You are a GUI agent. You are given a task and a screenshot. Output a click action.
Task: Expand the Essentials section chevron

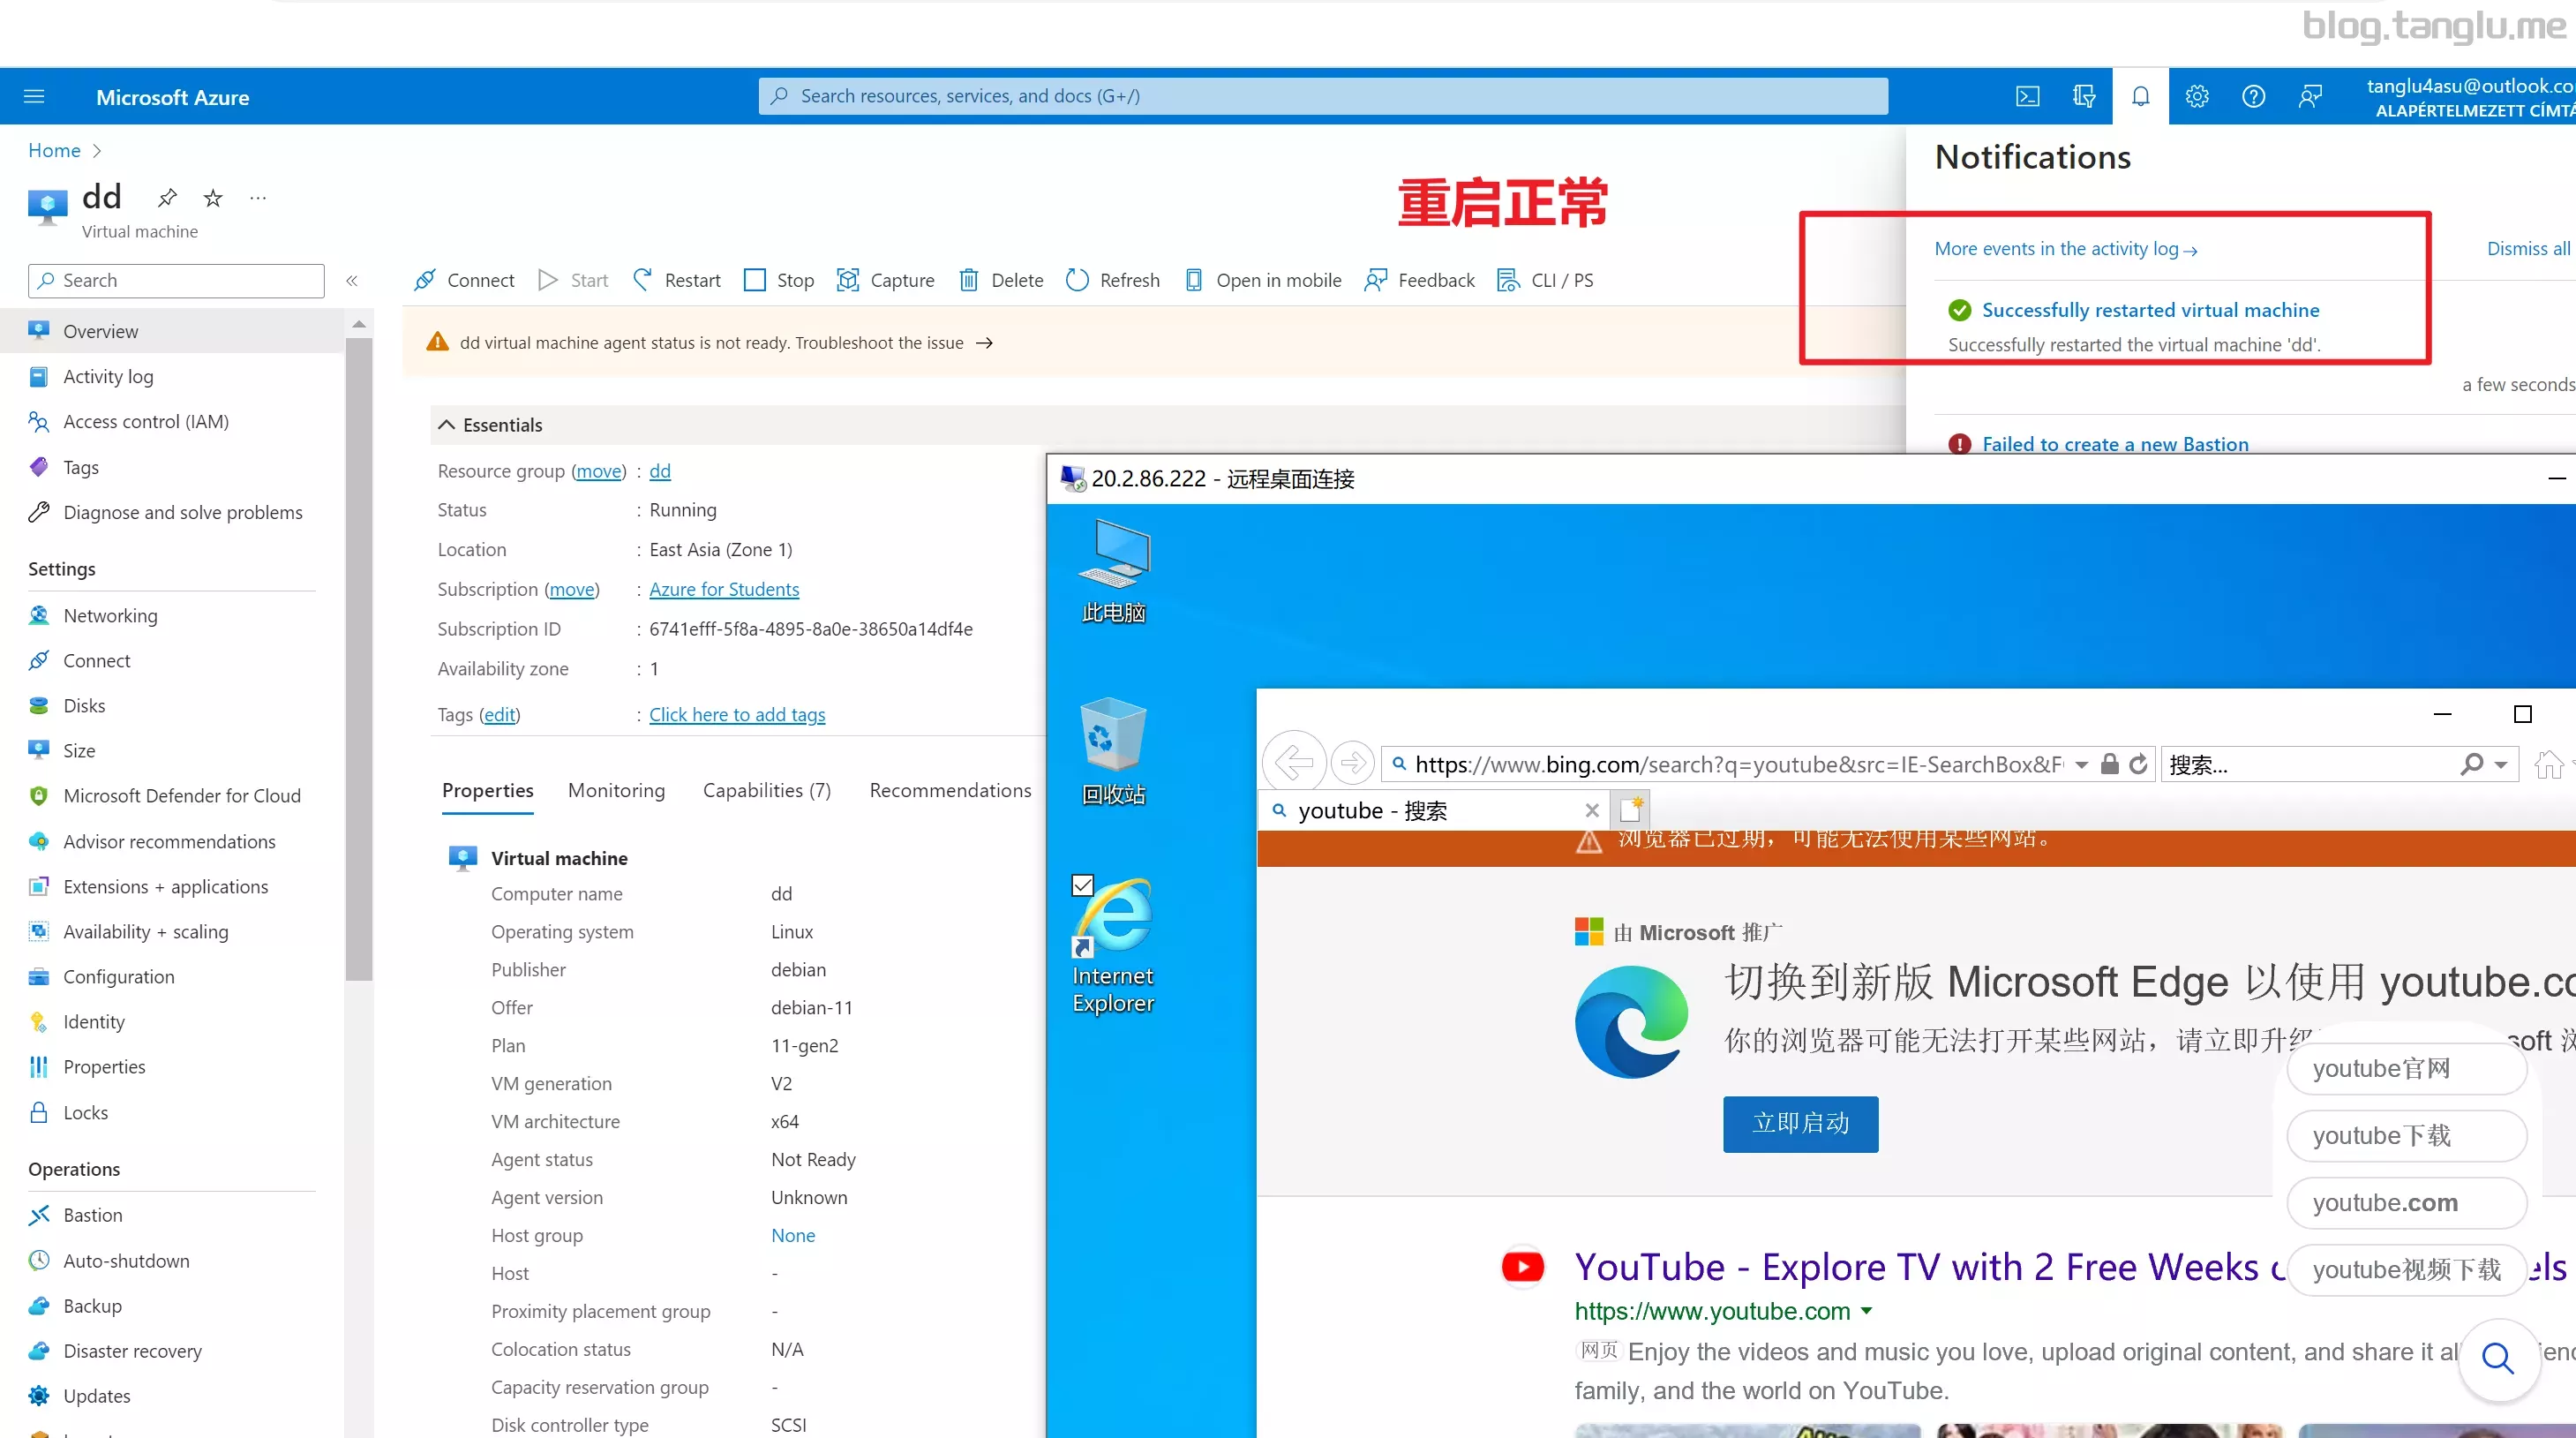click(446, 425)
